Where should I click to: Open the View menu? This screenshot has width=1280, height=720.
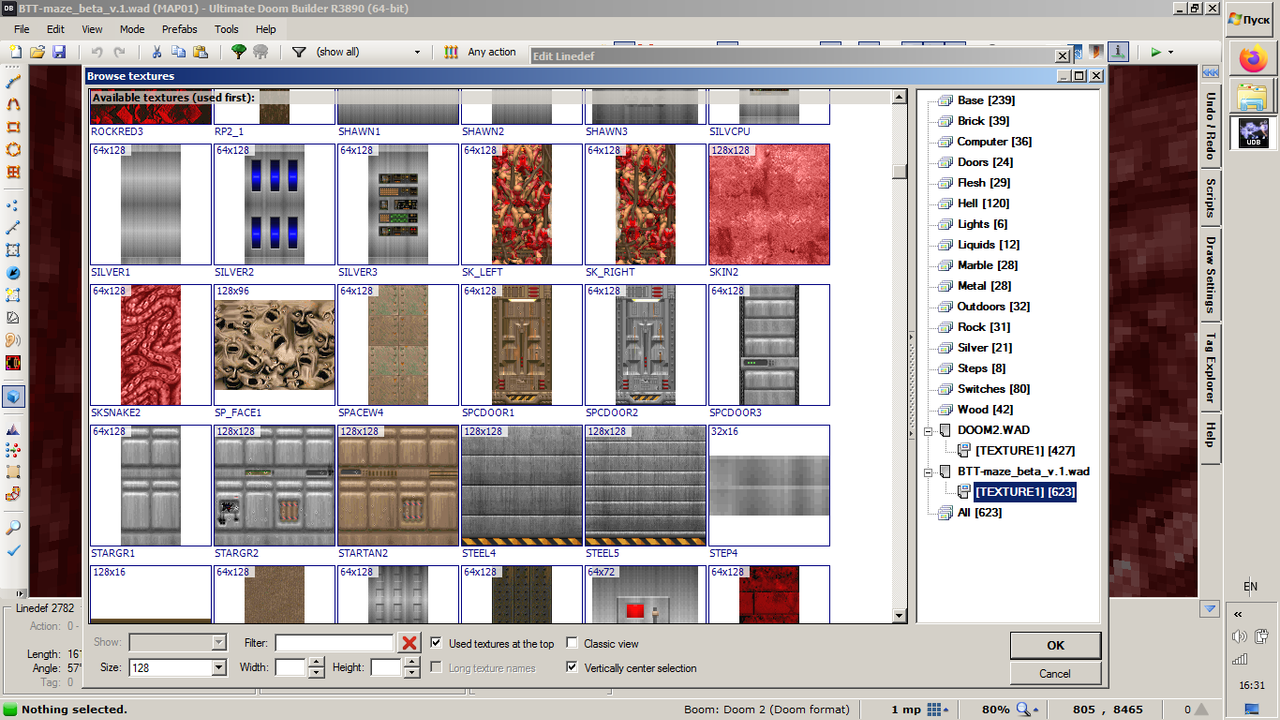coord(92,29)
